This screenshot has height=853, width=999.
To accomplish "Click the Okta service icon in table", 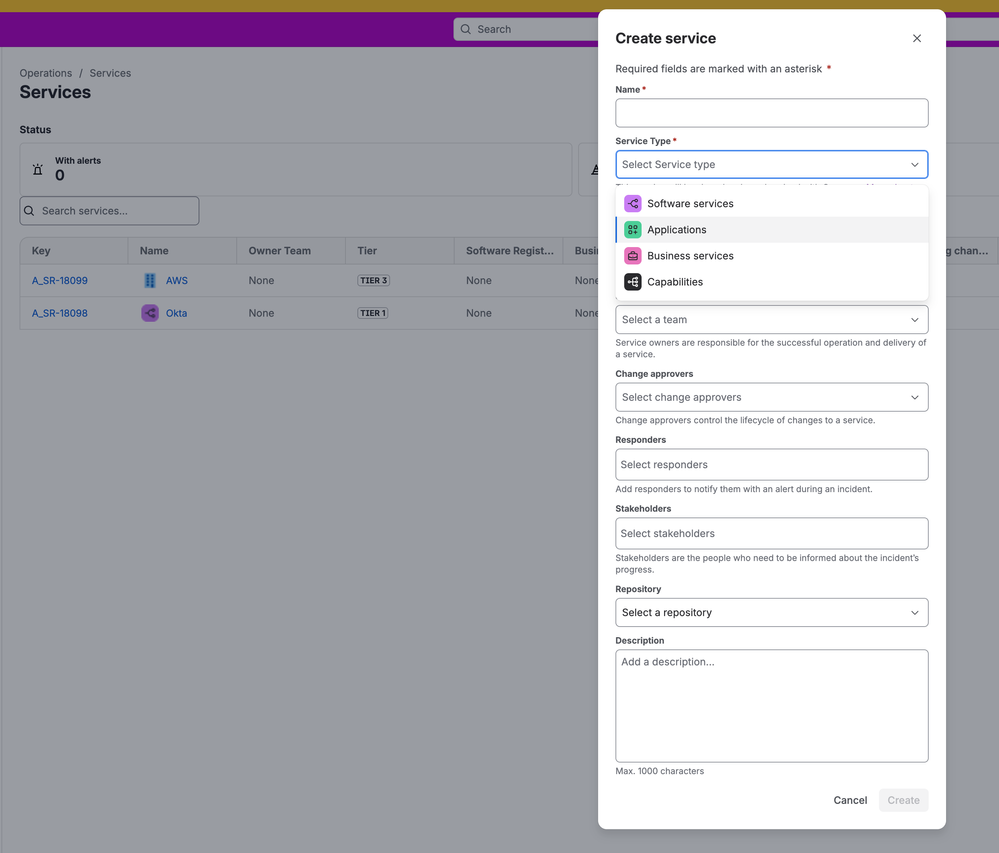I will [x=150, y=313].
